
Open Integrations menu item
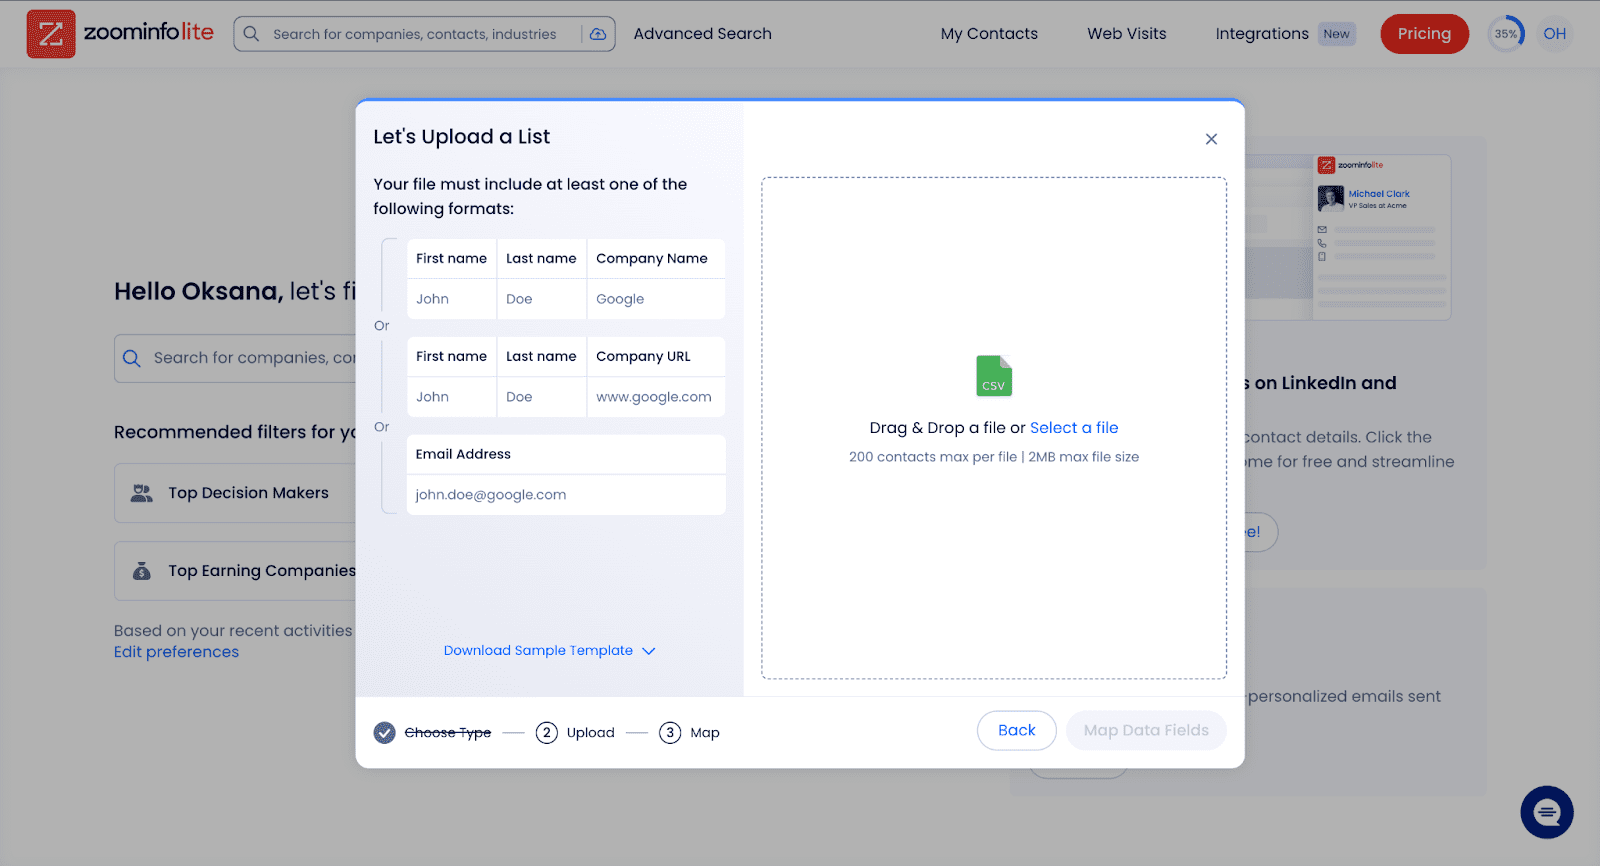point(1262,34)
